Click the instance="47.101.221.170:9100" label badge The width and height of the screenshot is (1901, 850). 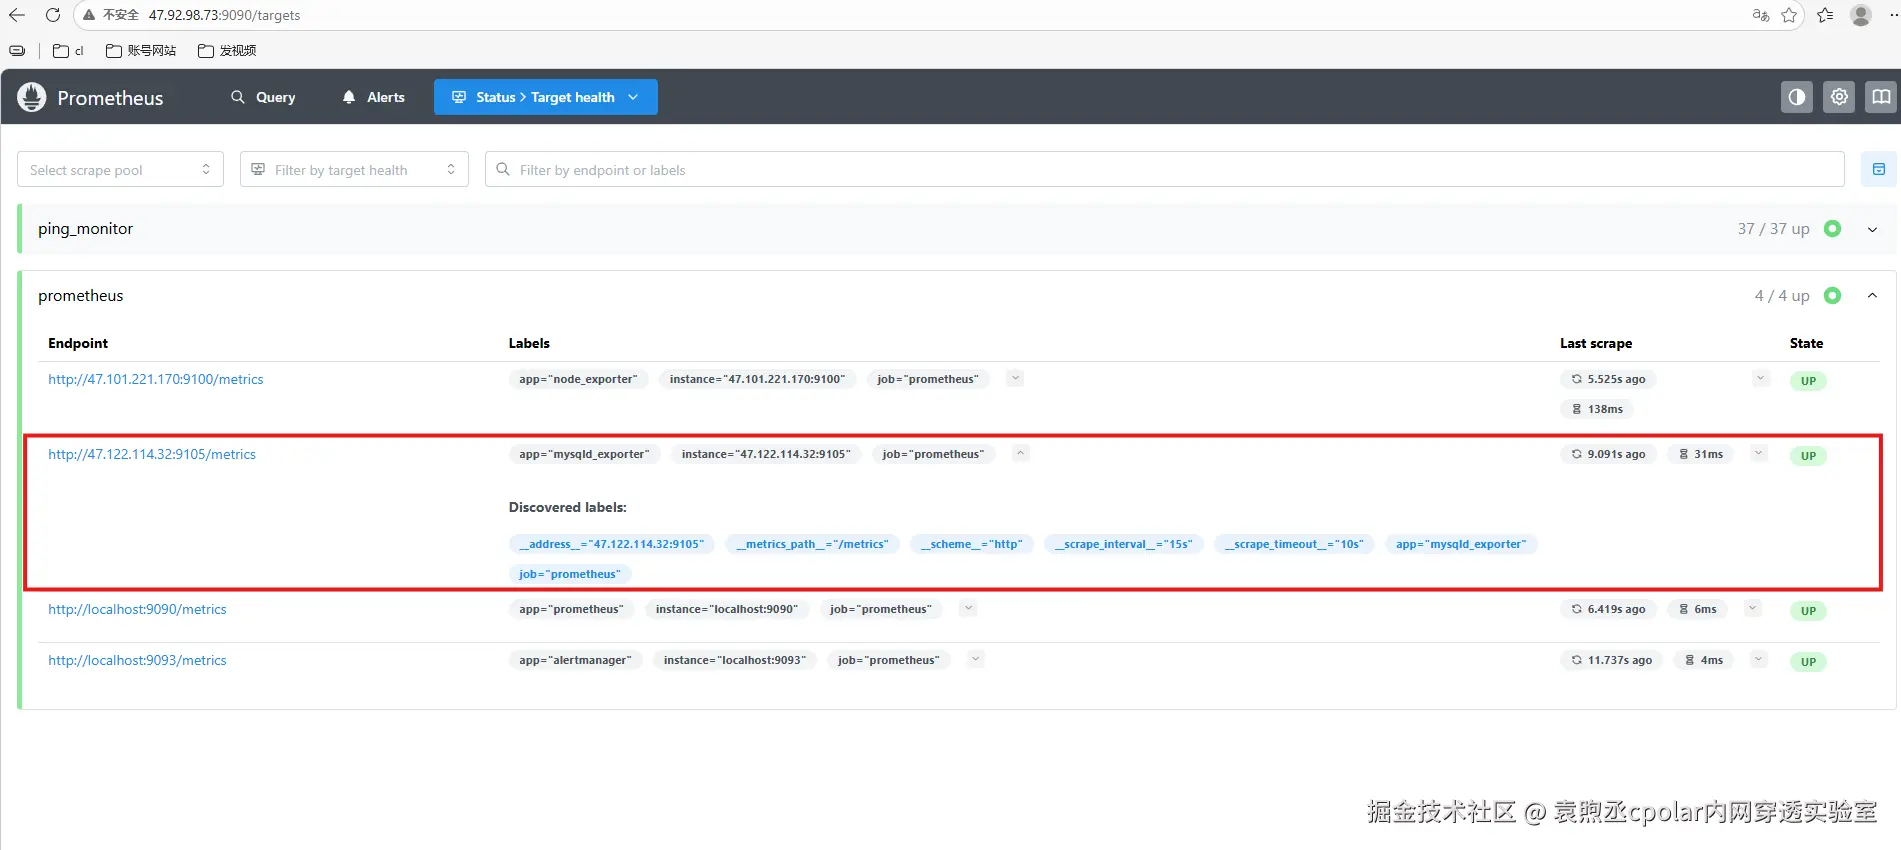click(x=757, y=379)
